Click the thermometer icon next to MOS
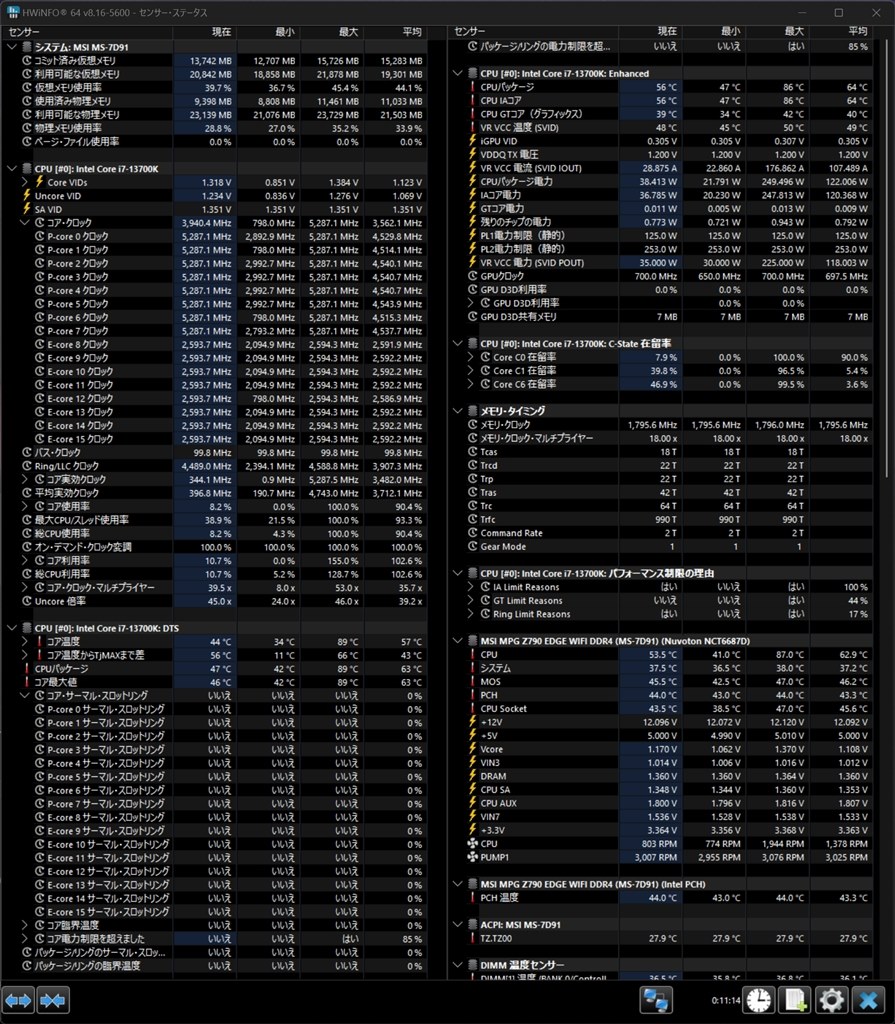The width and height of the screenshot is (895, 1024). (x=472, y=682)
